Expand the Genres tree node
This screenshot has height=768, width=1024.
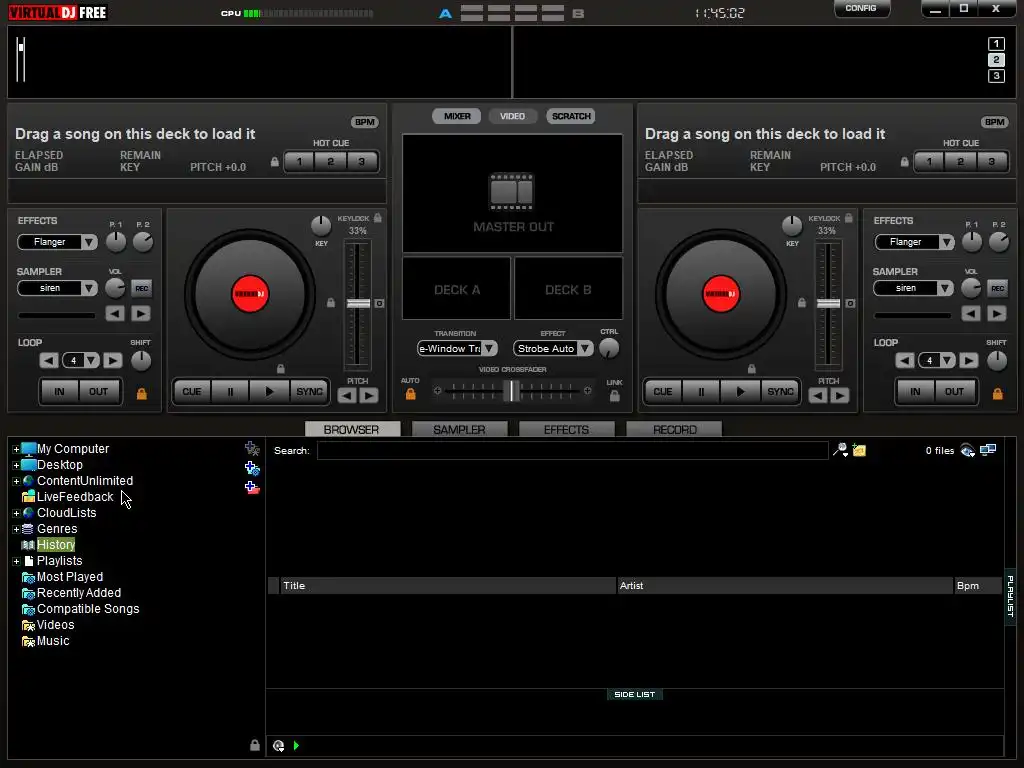point(16,530)
